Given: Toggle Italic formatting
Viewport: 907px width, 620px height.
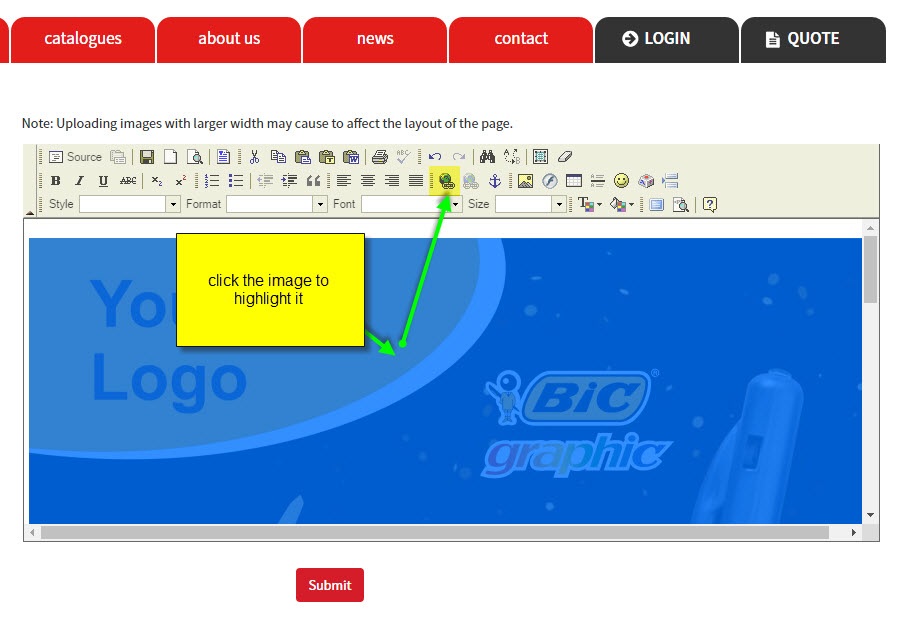Looking at the screenshot, I should point(80,181).
